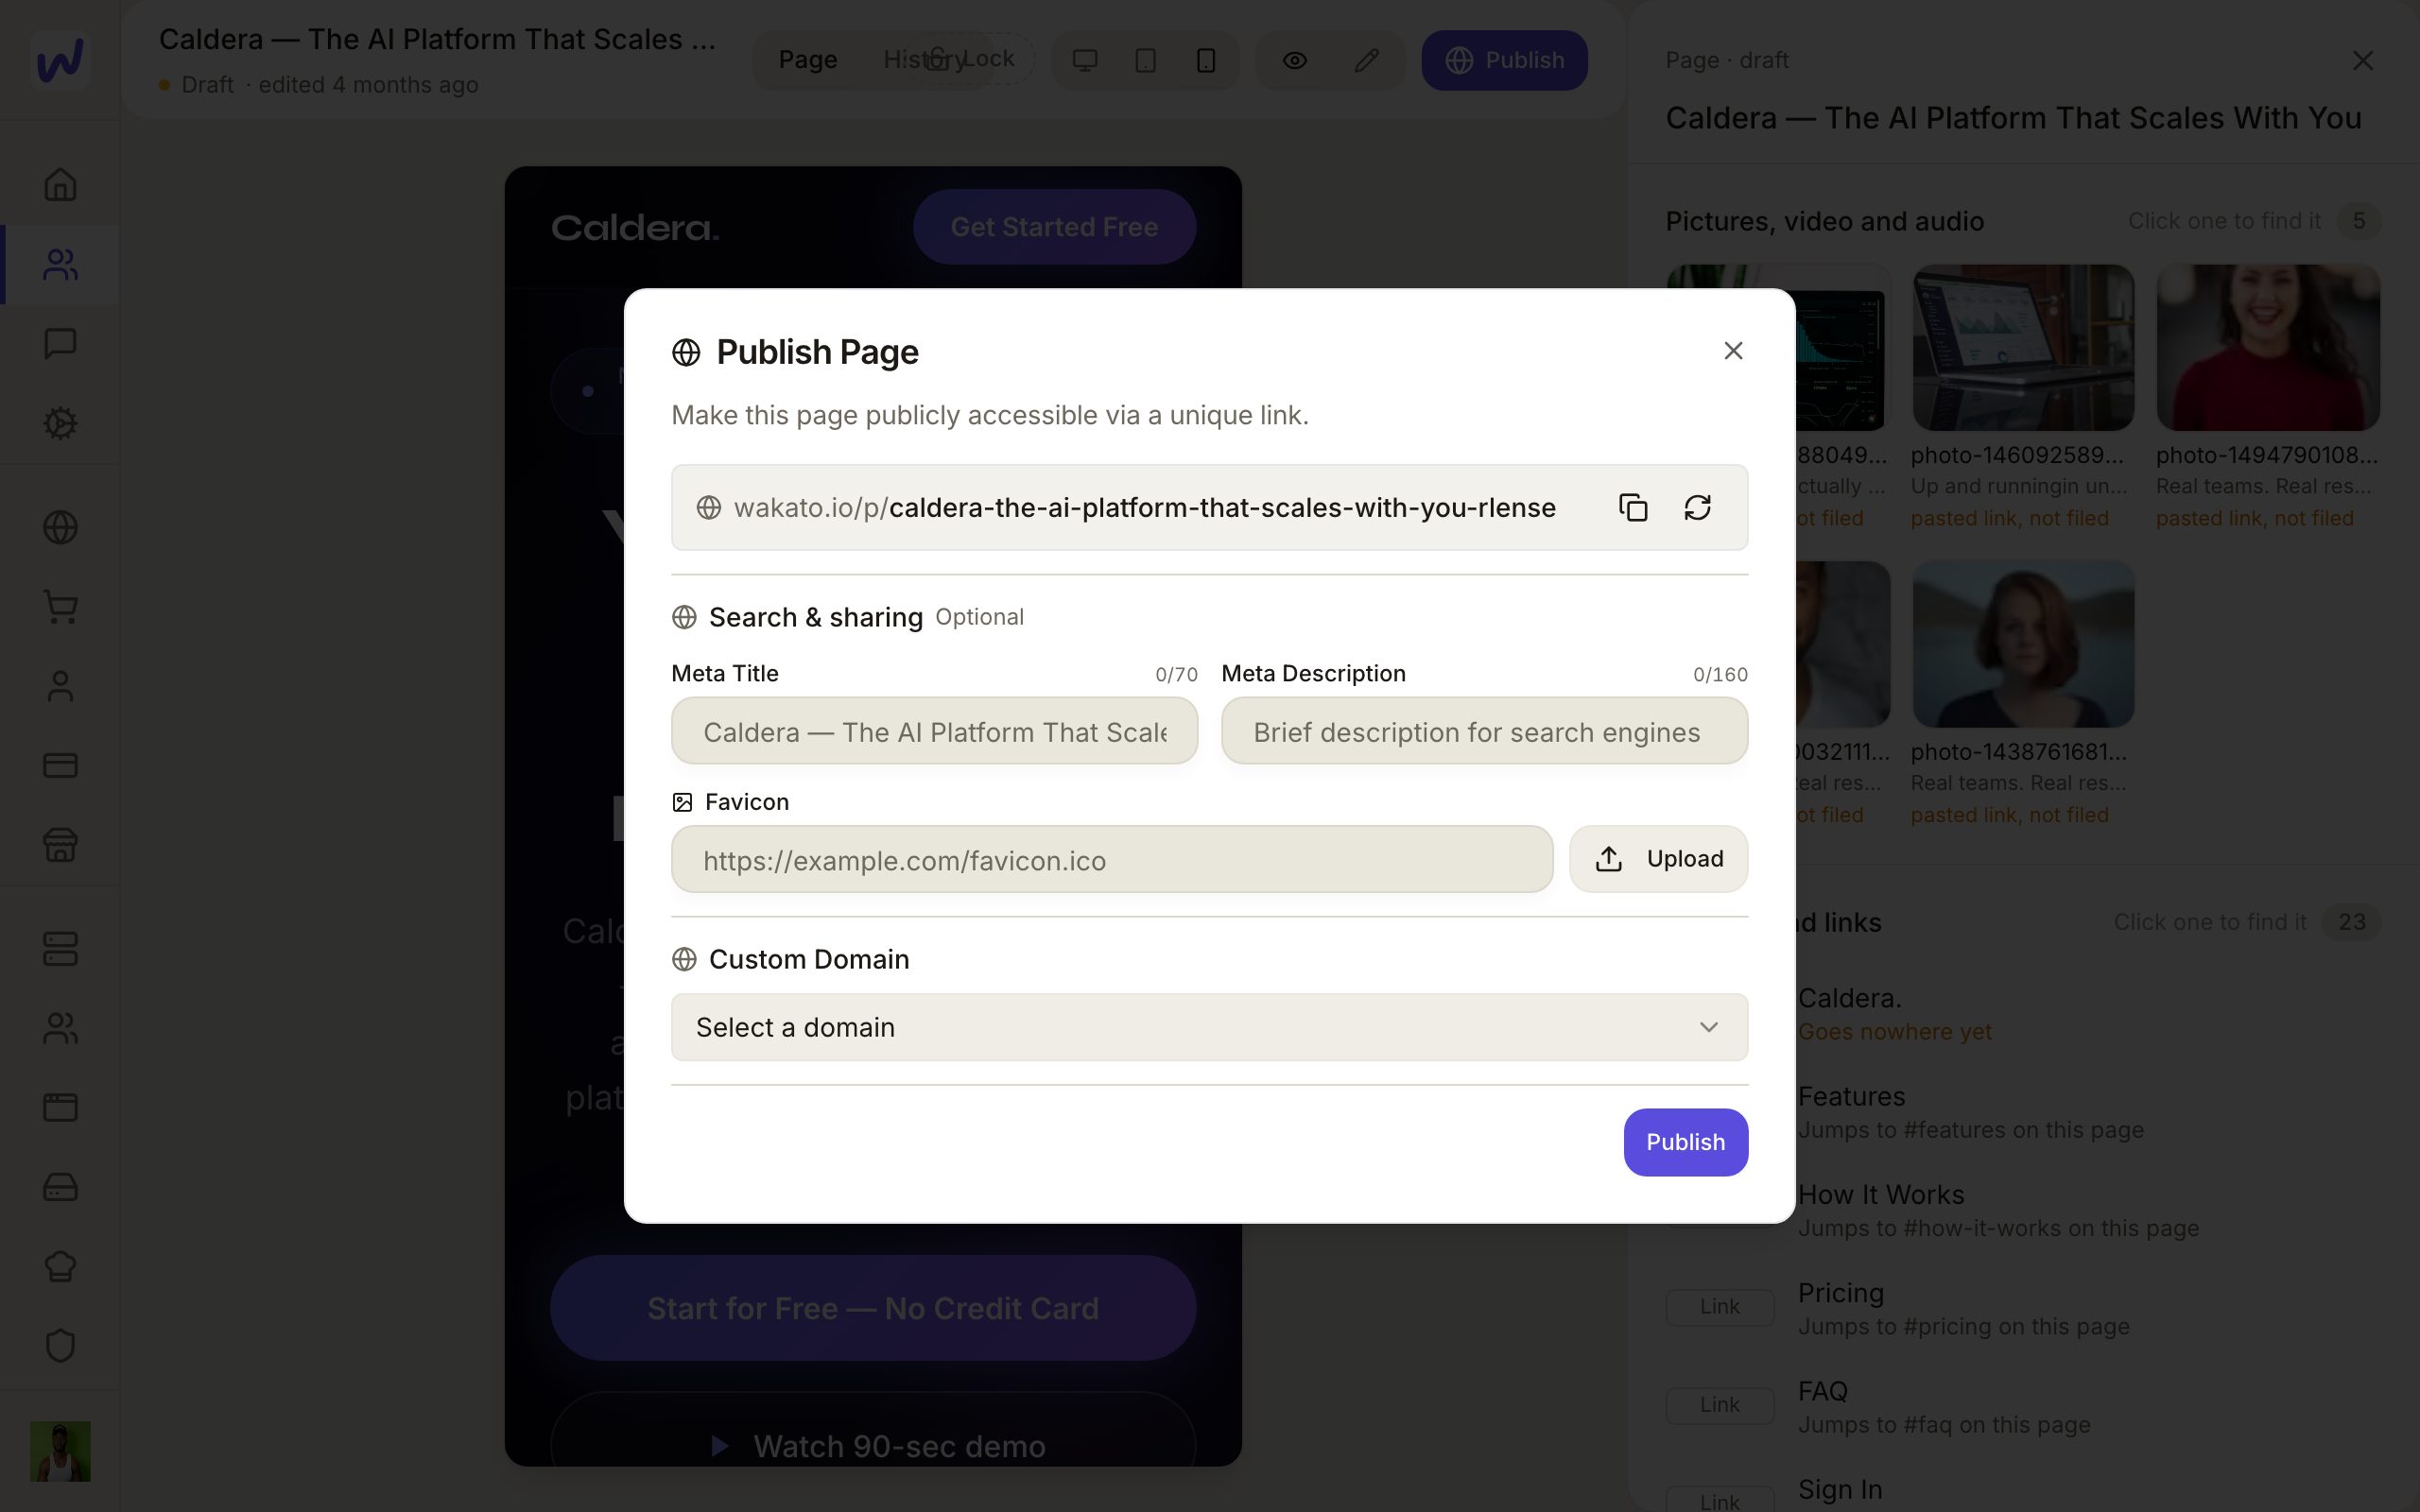Image resolution: width=2420 pixels, height=1512 pixels.
Task: Toggle the eye preview mode
Action: coord(1295,61)
